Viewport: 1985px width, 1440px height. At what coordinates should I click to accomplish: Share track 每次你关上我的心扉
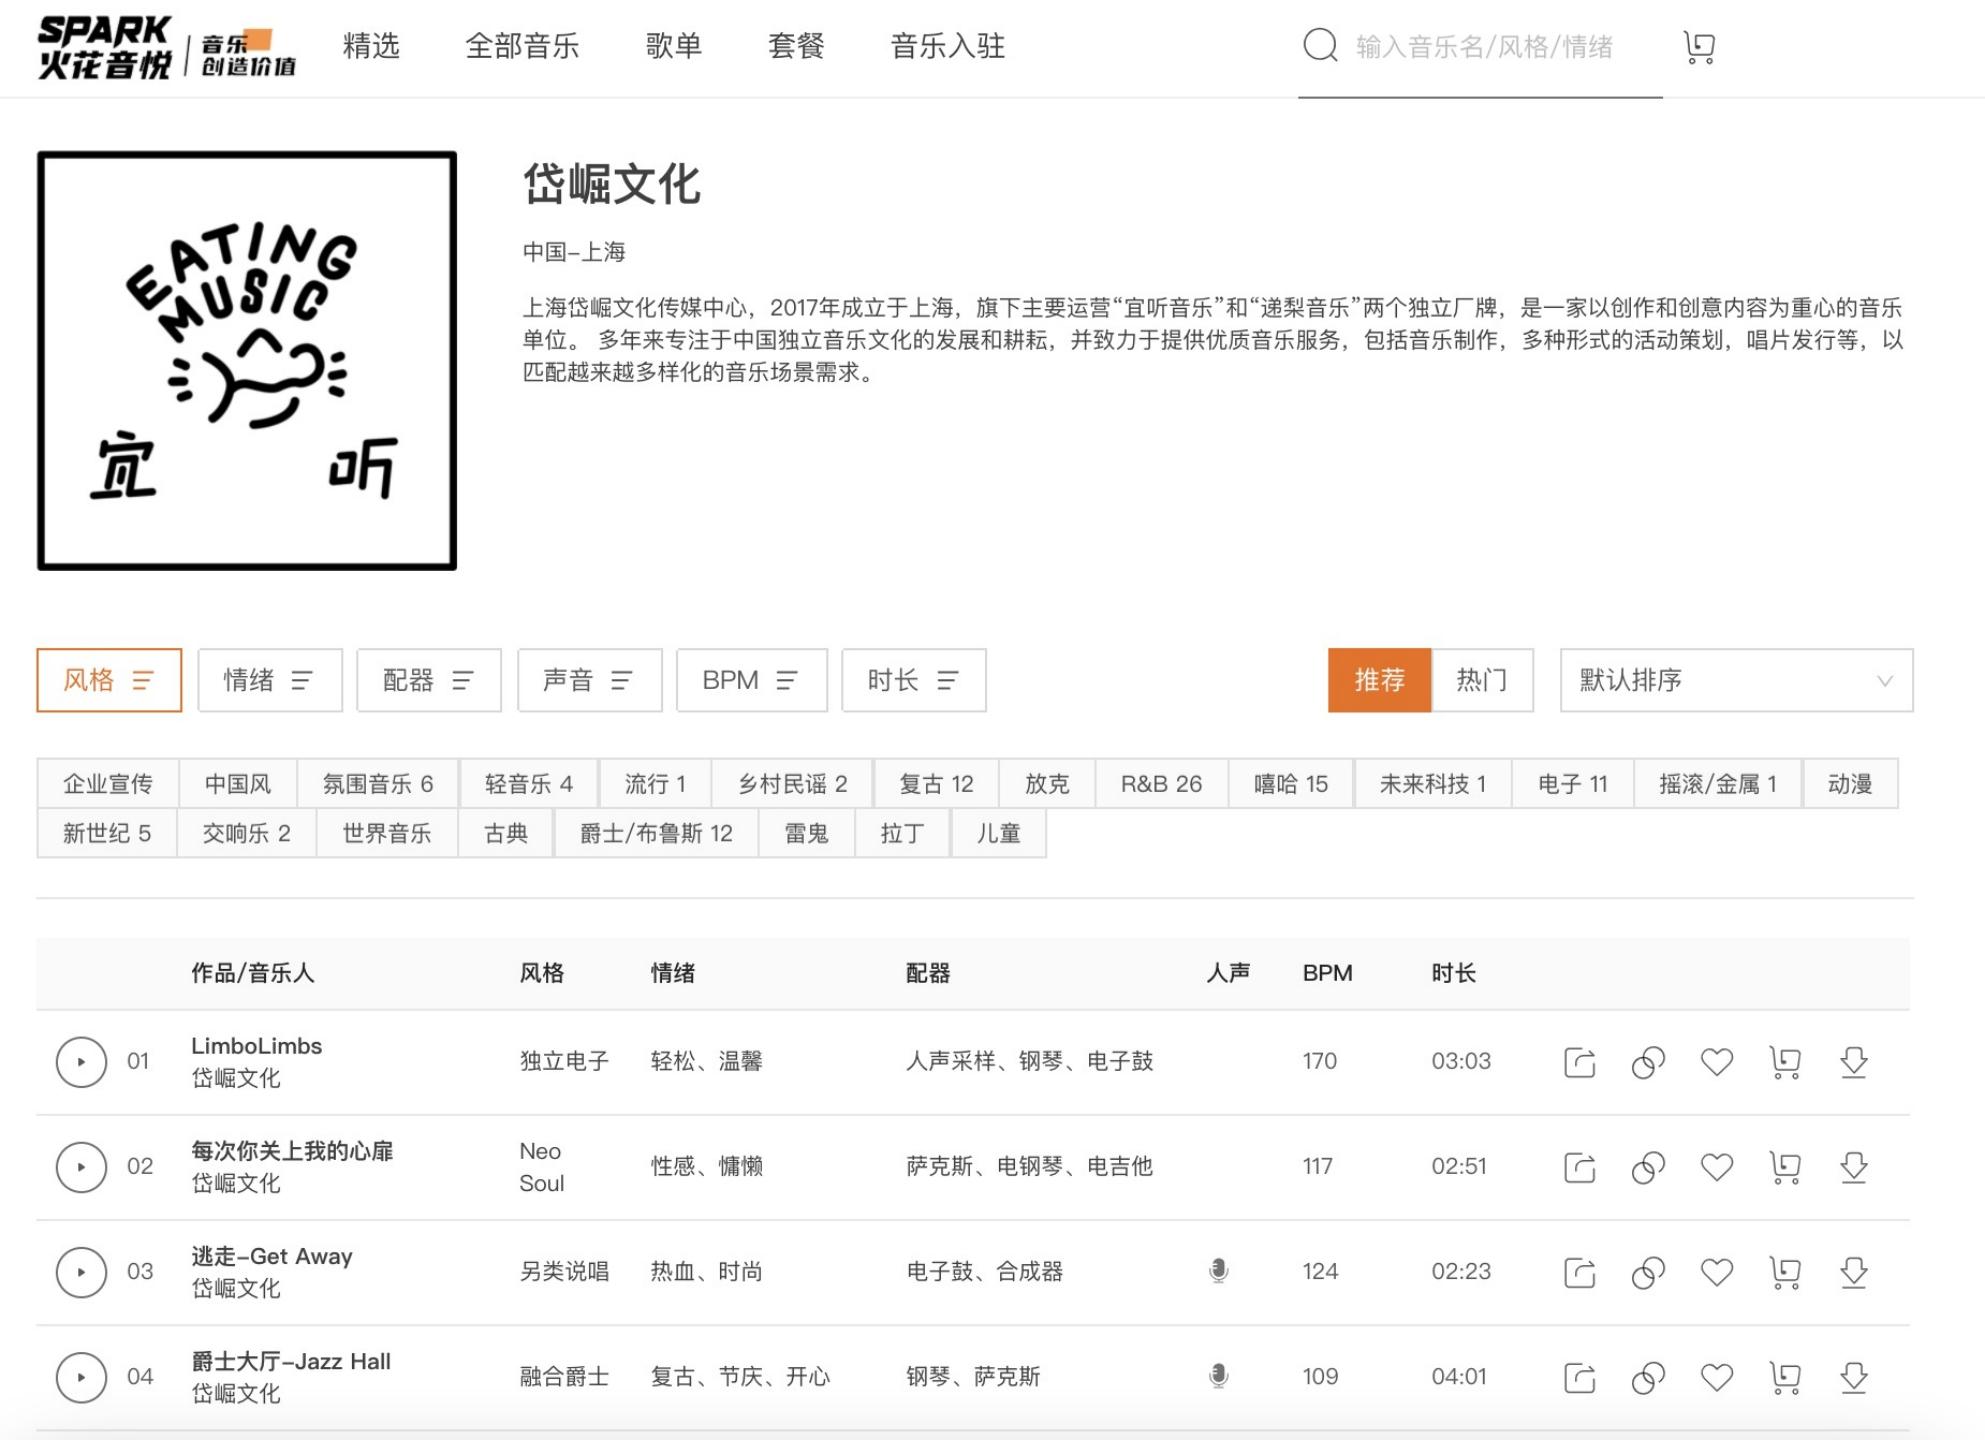[1579, 1167]
